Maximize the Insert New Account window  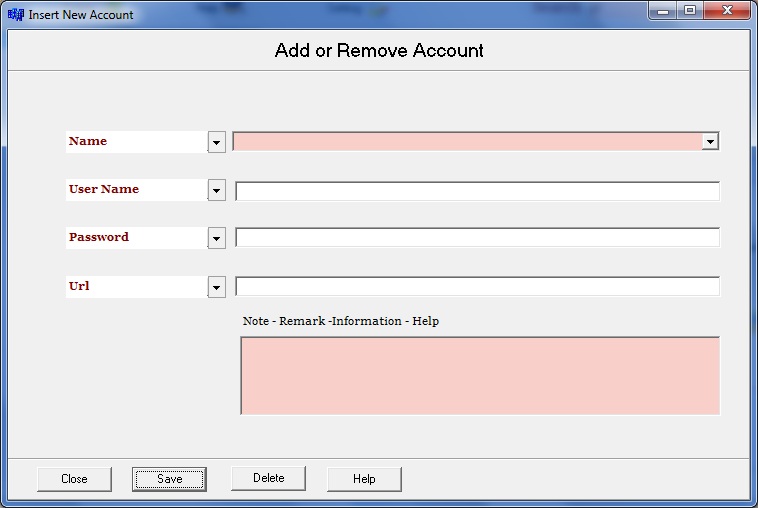click(x=690, y=11)
